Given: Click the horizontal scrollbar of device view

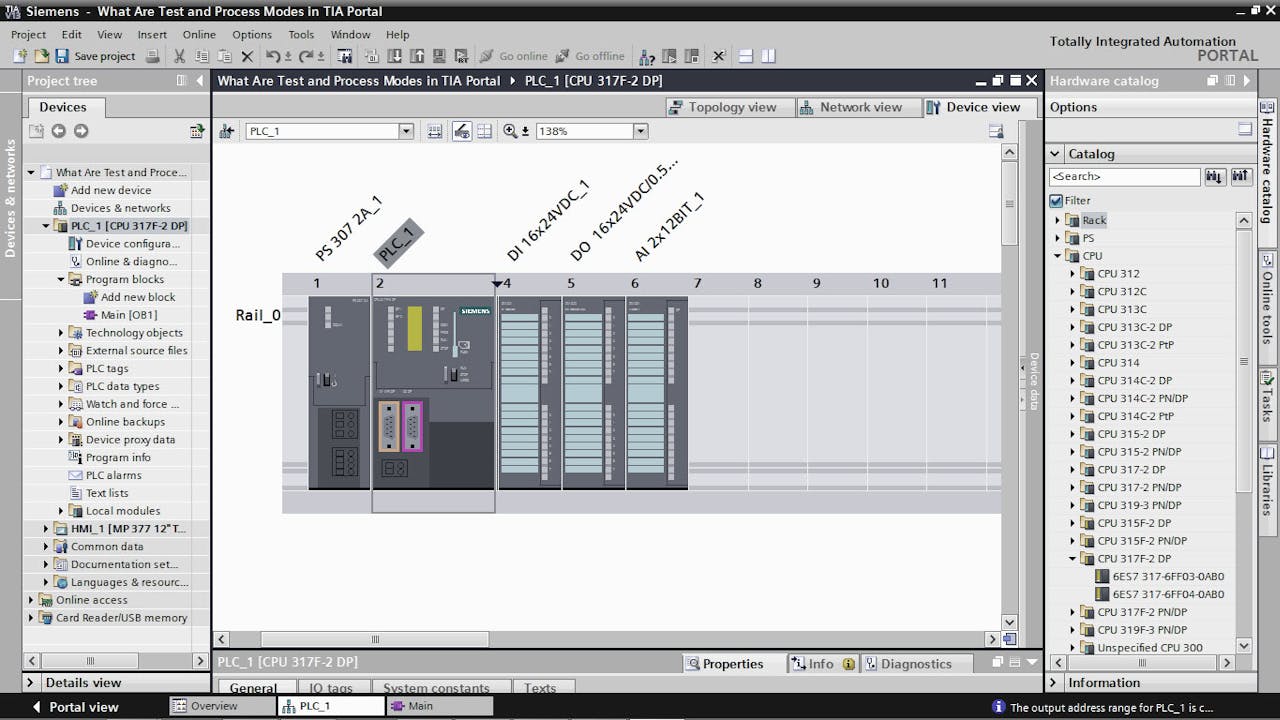Looking at the screenshot, I should pos(375,639).
